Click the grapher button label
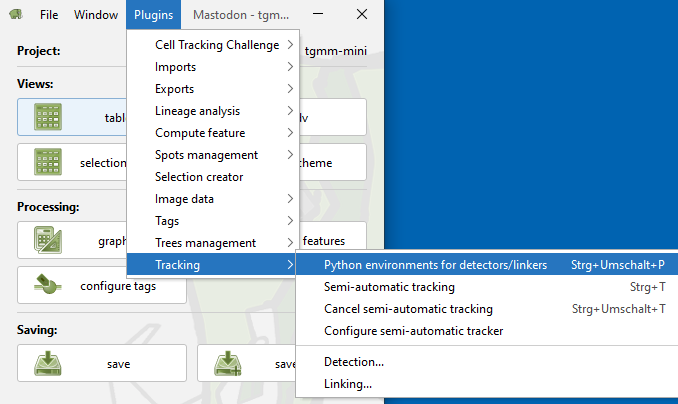This screenshot has width=678, height=404. pos(112,241)
